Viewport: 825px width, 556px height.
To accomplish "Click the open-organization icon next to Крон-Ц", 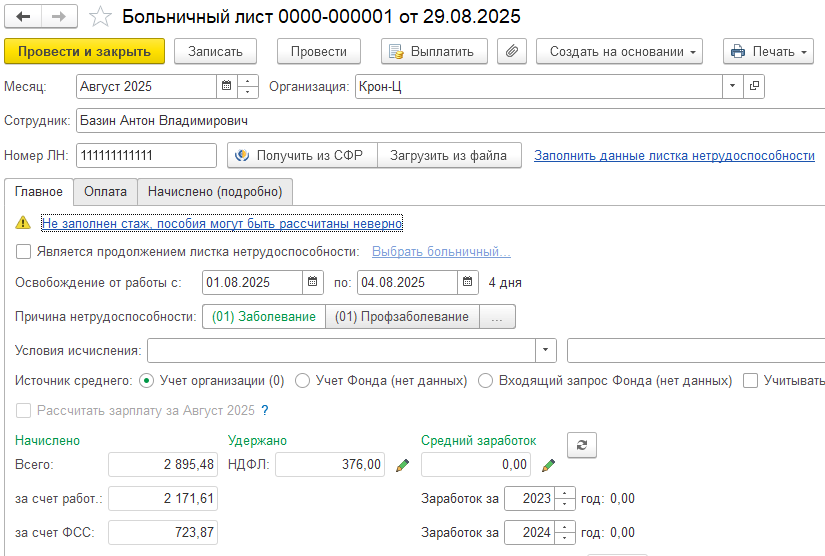I will (x=755, y=87).
